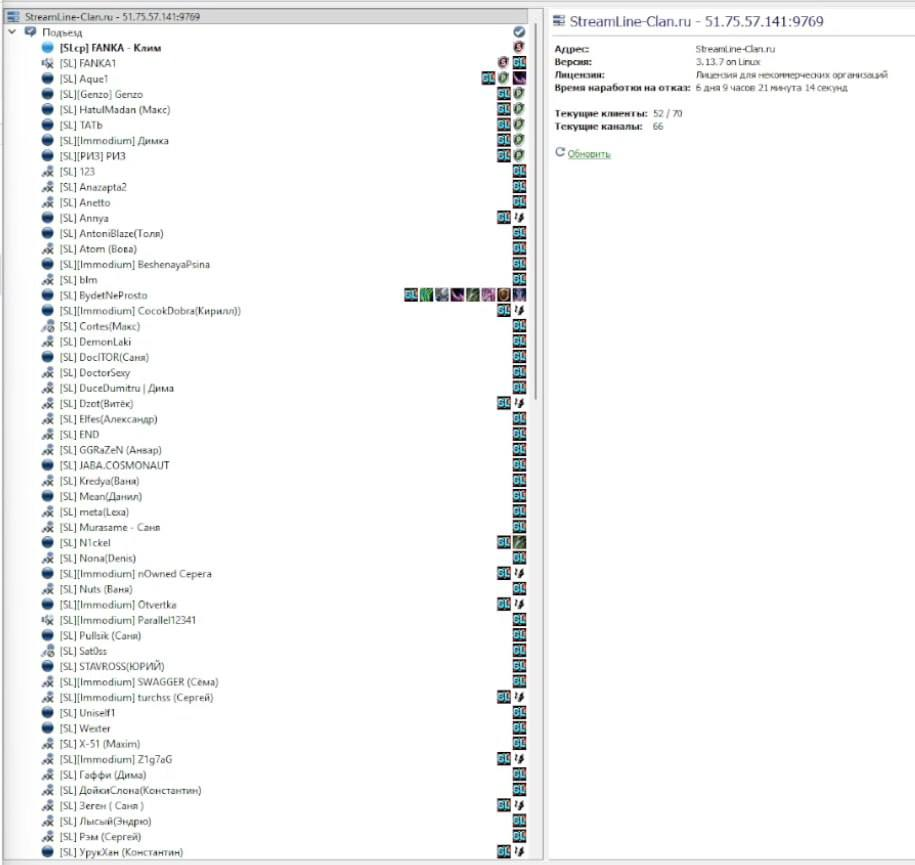Click the muted microphone icon beside FANKA1
915x865 pixels.
(47, 63)
